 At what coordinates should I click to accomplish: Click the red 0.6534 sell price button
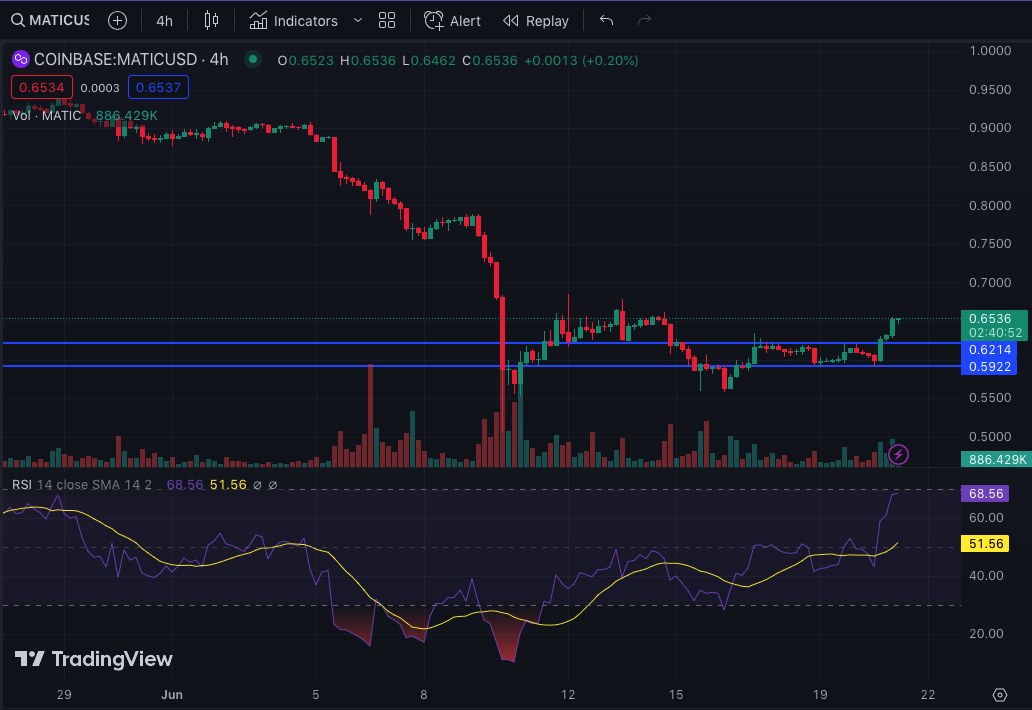point(41,88)
